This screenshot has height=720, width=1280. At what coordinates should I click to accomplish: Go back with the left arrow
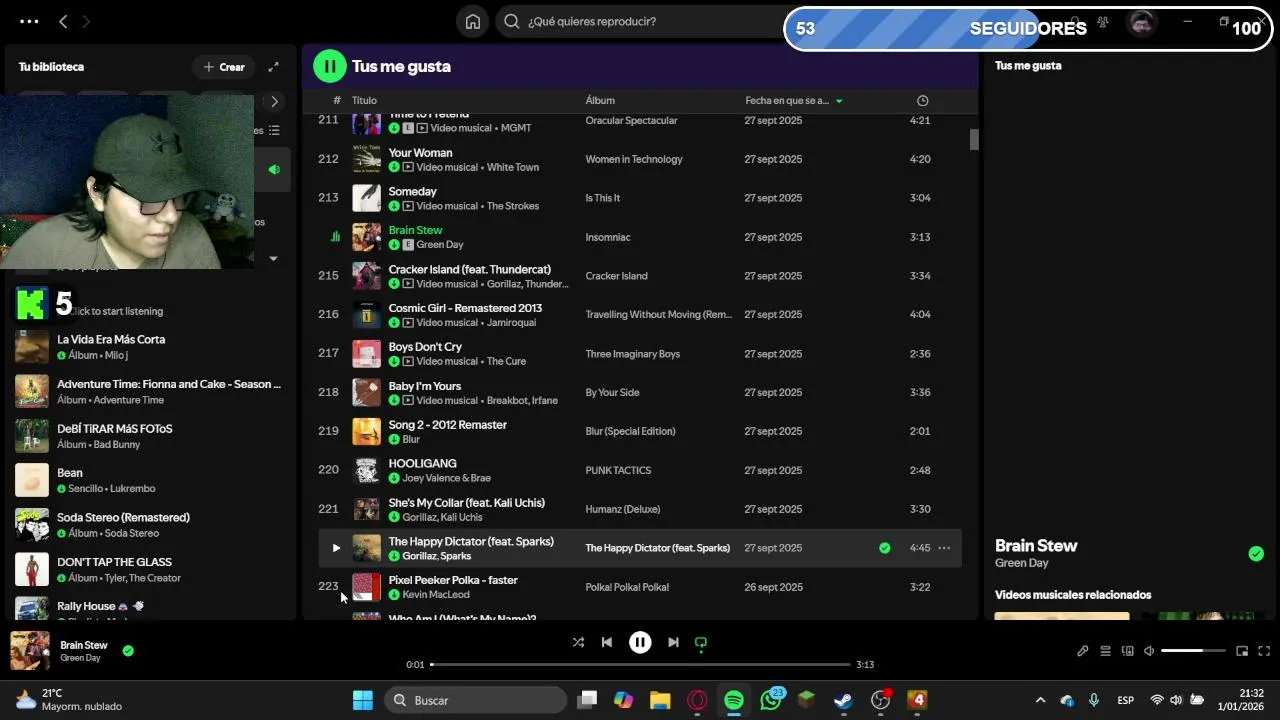pos(63,21)
